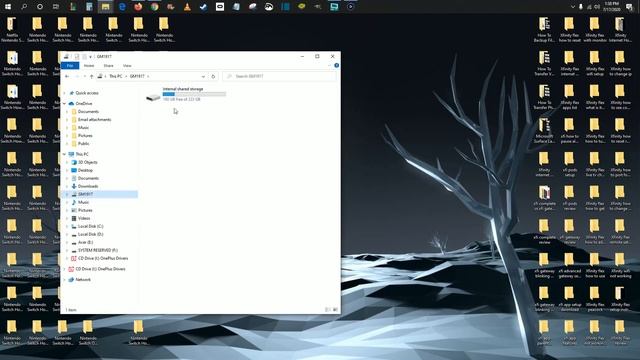The width and height of the screenshot is (640, 360).
Task: Open recent locations dropdown arrow
Action: click(84, 76)
